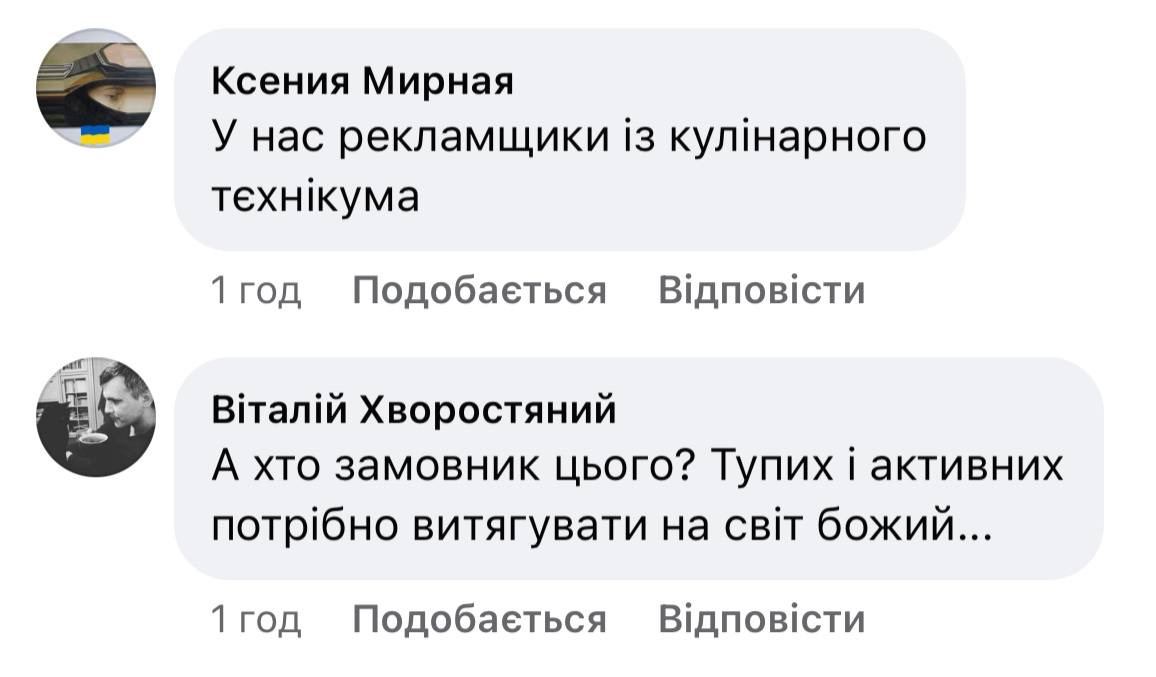Open the "1 год" timestamp under Ксения's comment
The height and width of the screenshot is (677, 1156).
tap(256, 290)
